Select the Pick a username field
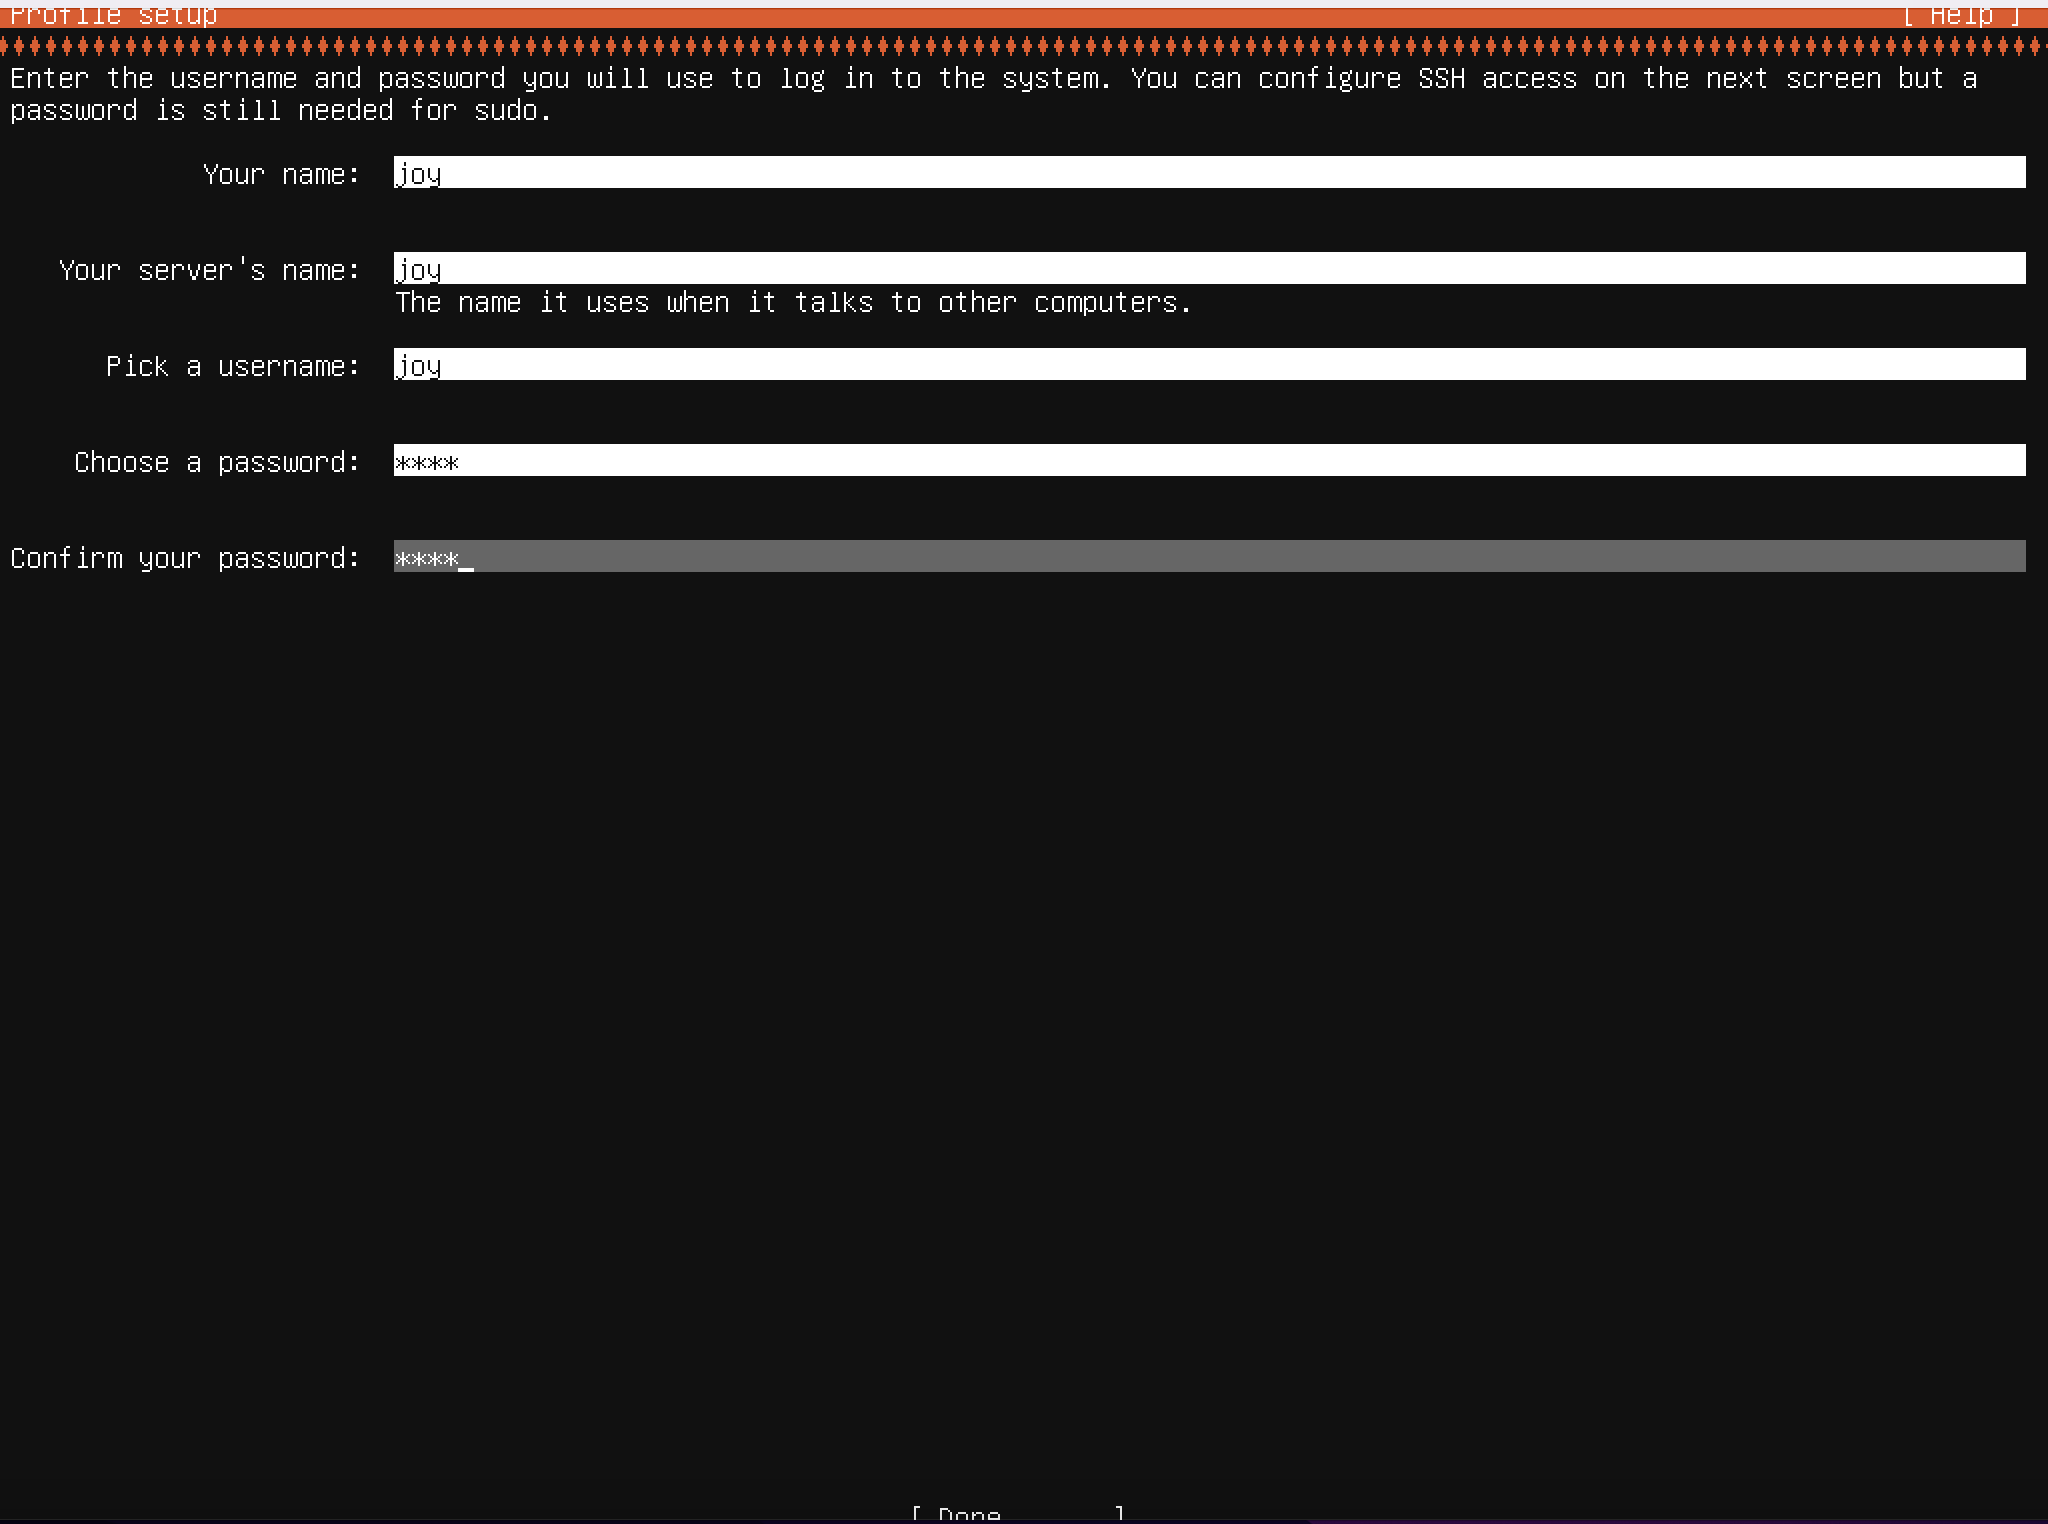2048x1524 pixels. [1208, 364]
